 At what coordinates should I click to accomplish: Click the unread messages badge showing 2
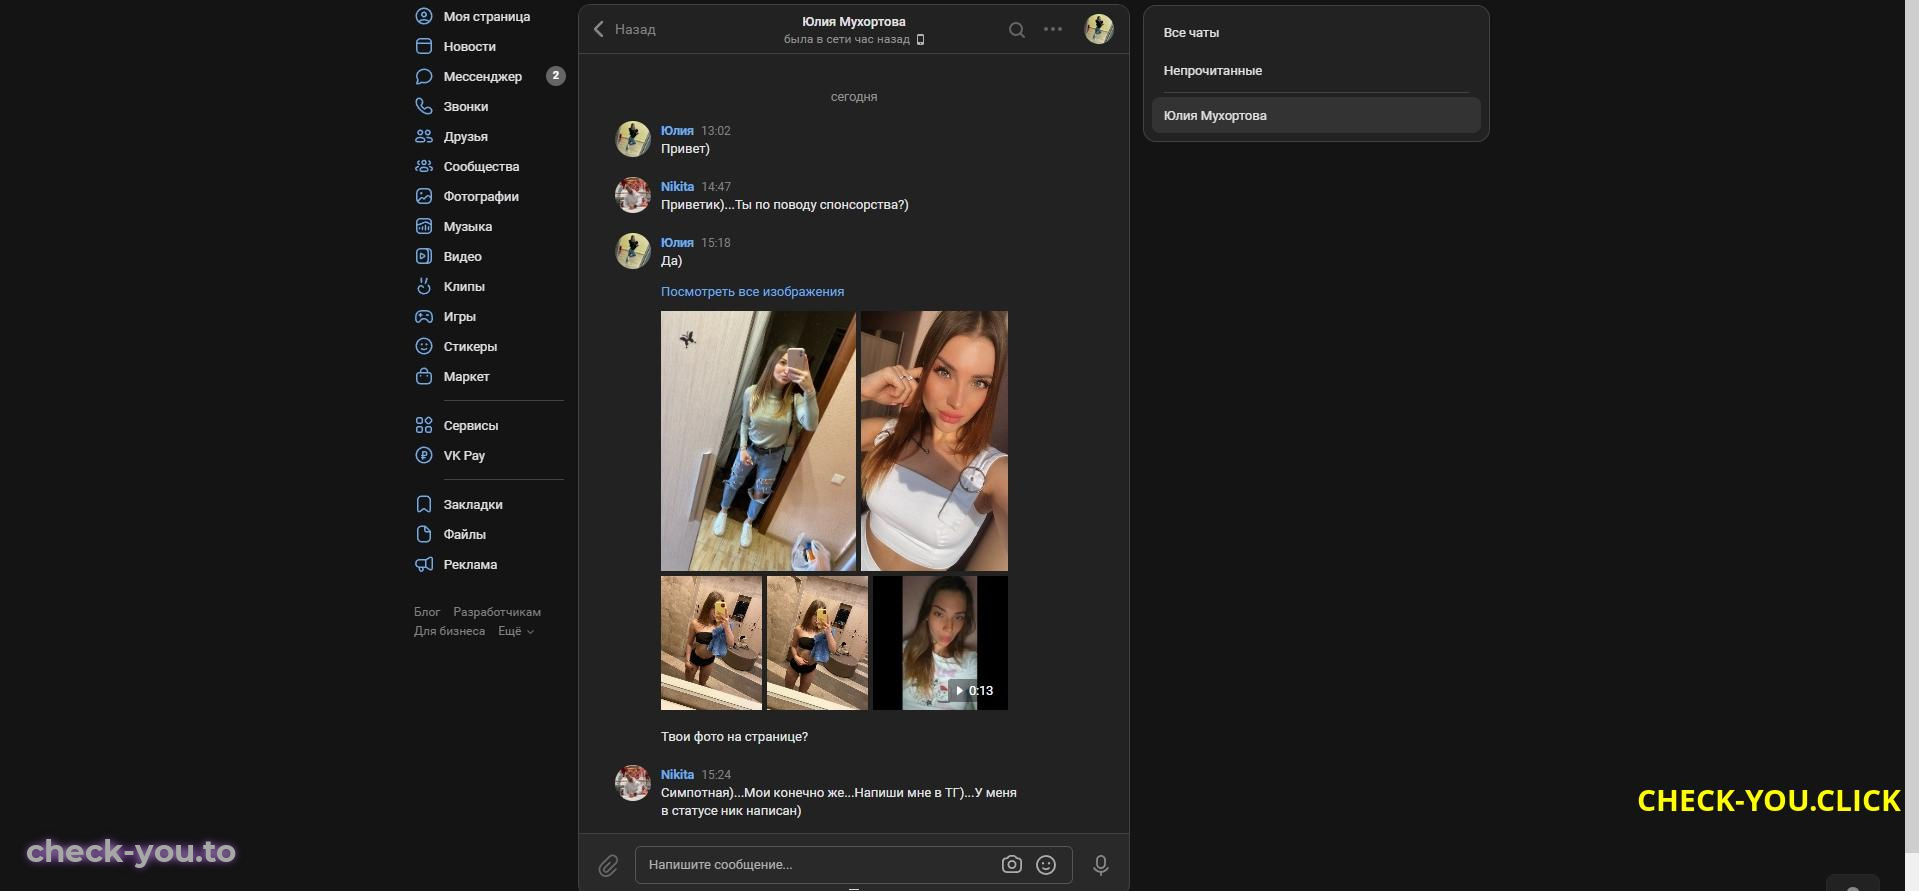(556, 76)
